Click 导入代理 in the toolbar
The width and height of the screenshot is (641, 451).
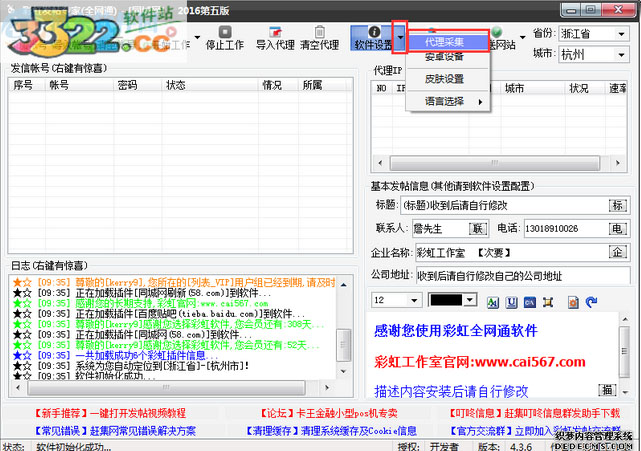[x=275, y=45]
